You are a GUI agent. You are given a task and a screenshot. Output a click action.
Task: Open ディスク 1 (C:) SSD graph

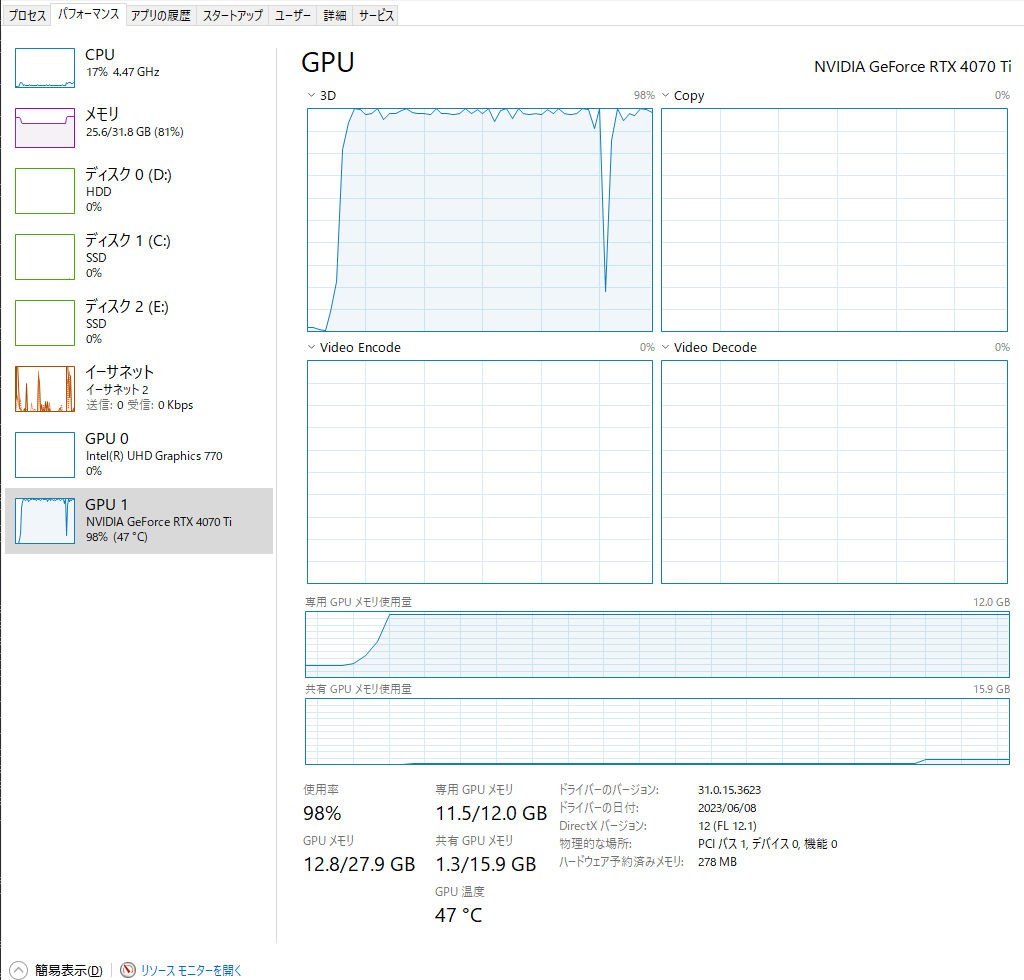pyautogui.click(x=45, y=257)
